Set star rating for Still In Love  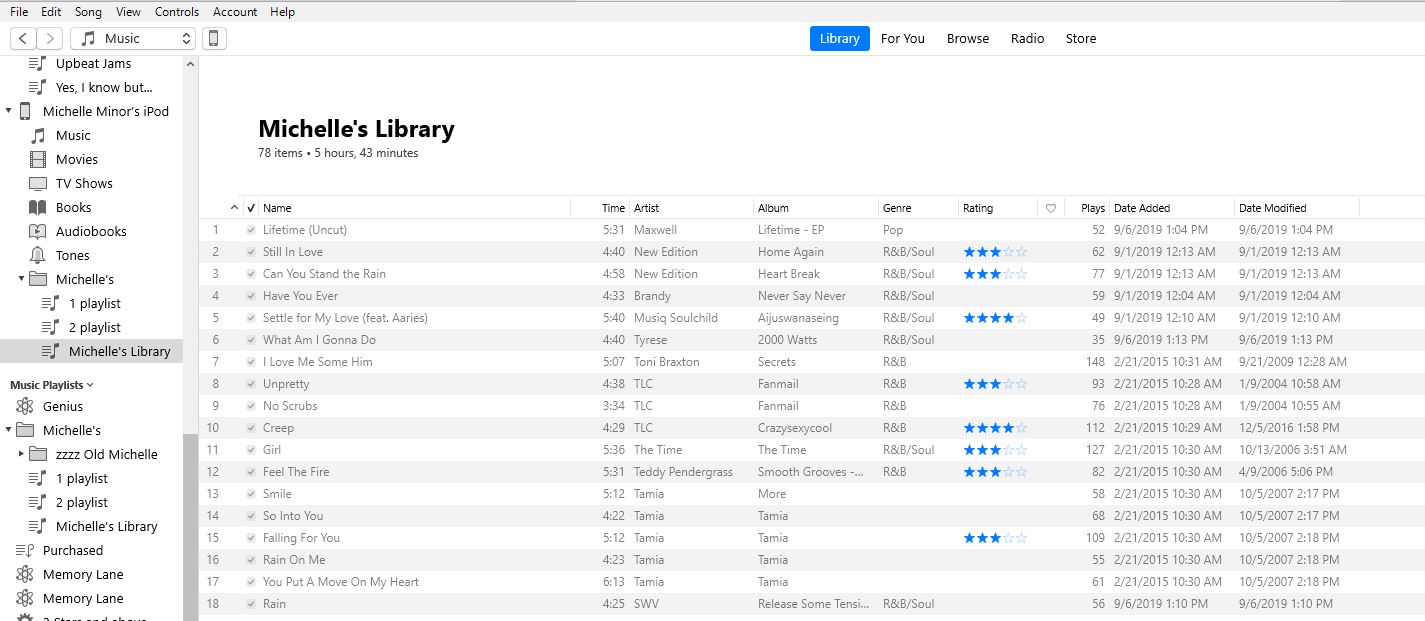pos(995,252)
